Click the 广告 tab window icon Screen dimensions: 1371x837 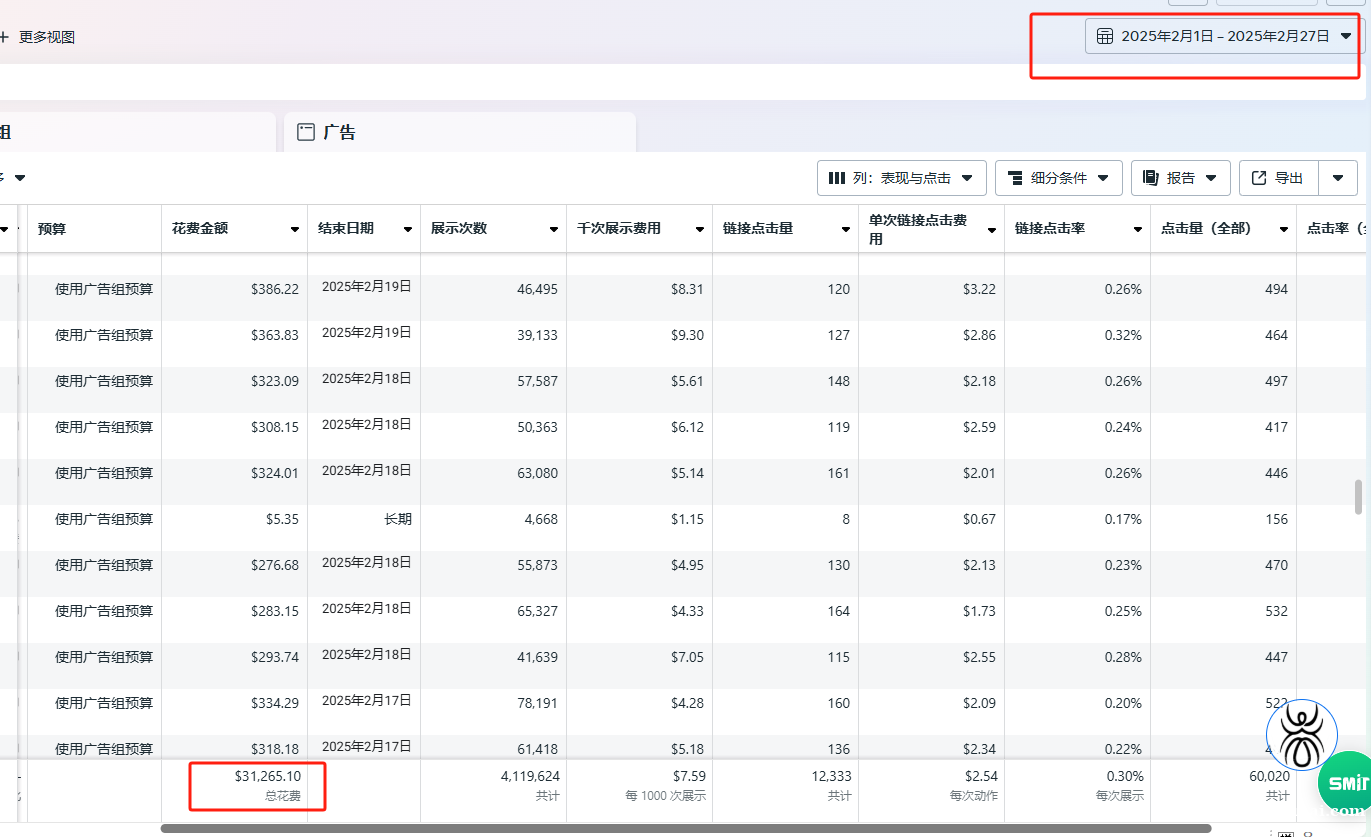[306, 132]
